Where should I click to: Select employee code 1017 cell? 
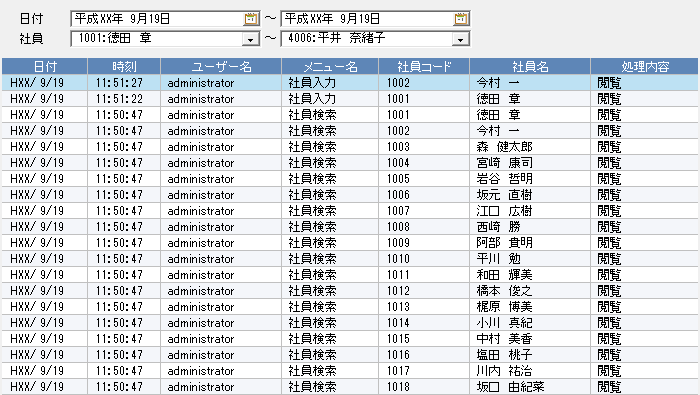(424, 371)
